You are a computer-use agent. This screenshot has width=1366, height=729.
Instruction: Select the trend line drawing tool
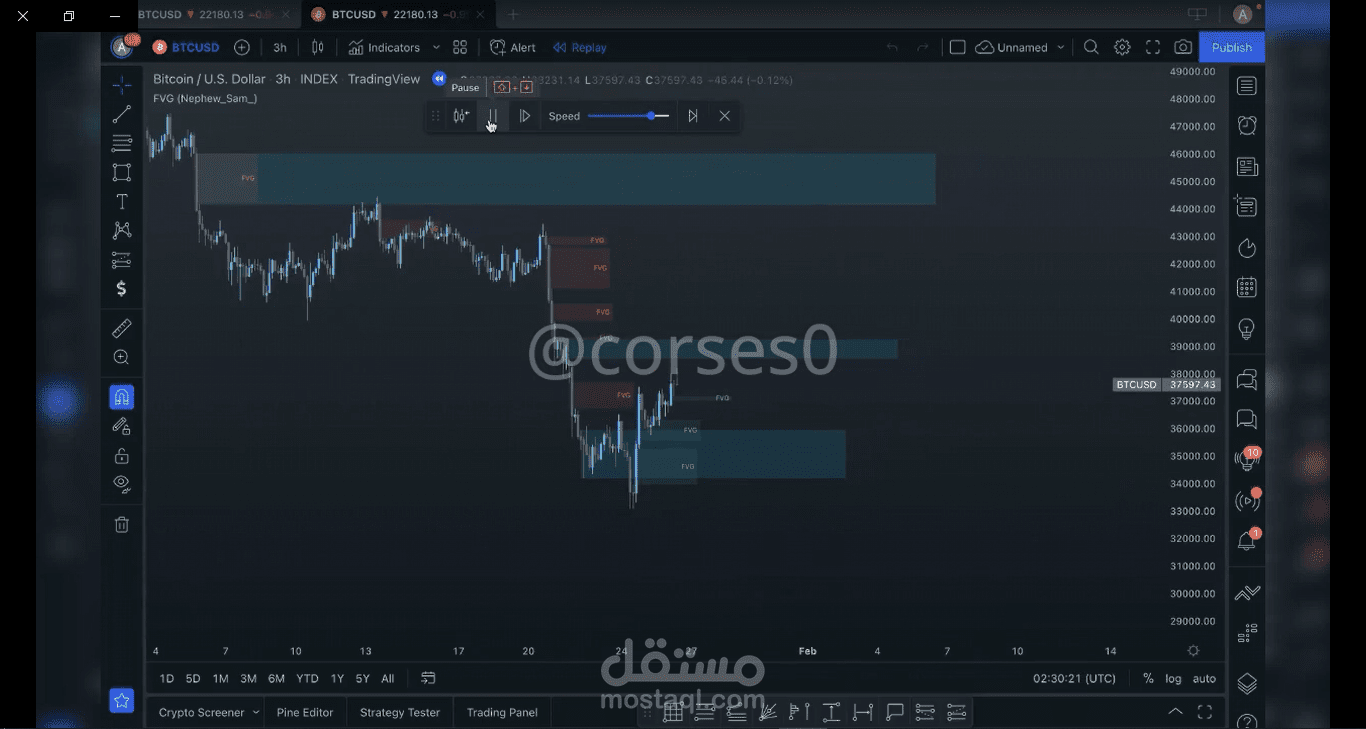[121, 114]
